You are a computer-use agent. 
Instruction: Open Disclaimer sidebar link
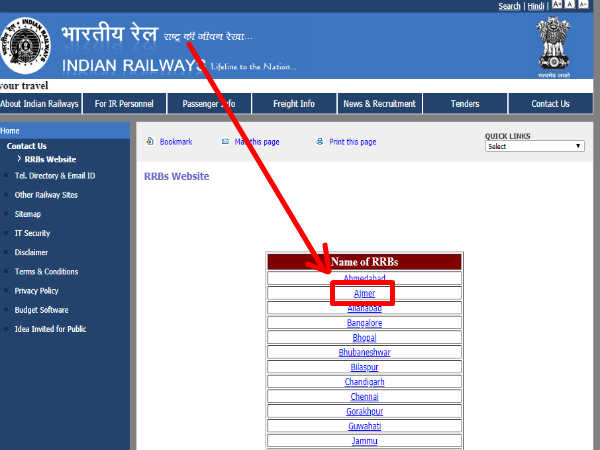click(31, 252)
